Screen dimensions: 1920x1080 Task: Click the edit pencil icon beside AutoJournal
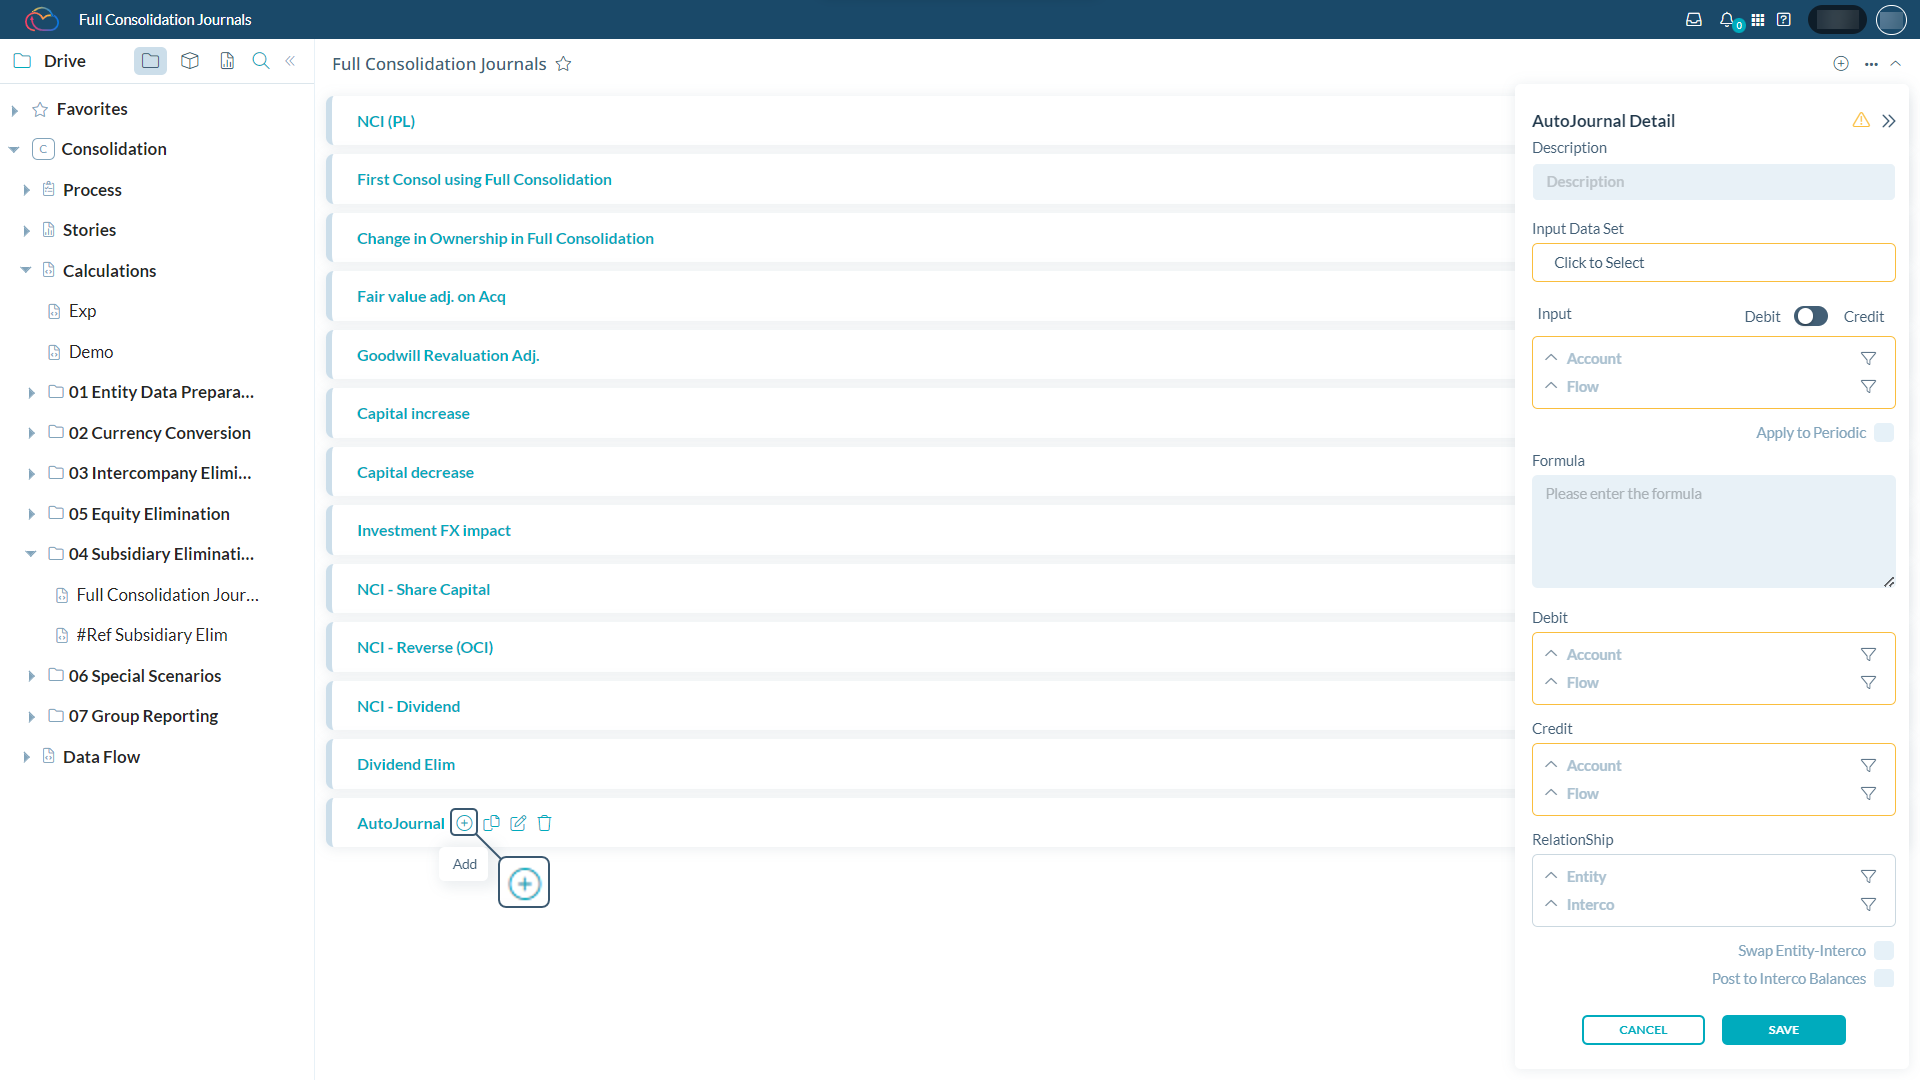pos(518,823)
